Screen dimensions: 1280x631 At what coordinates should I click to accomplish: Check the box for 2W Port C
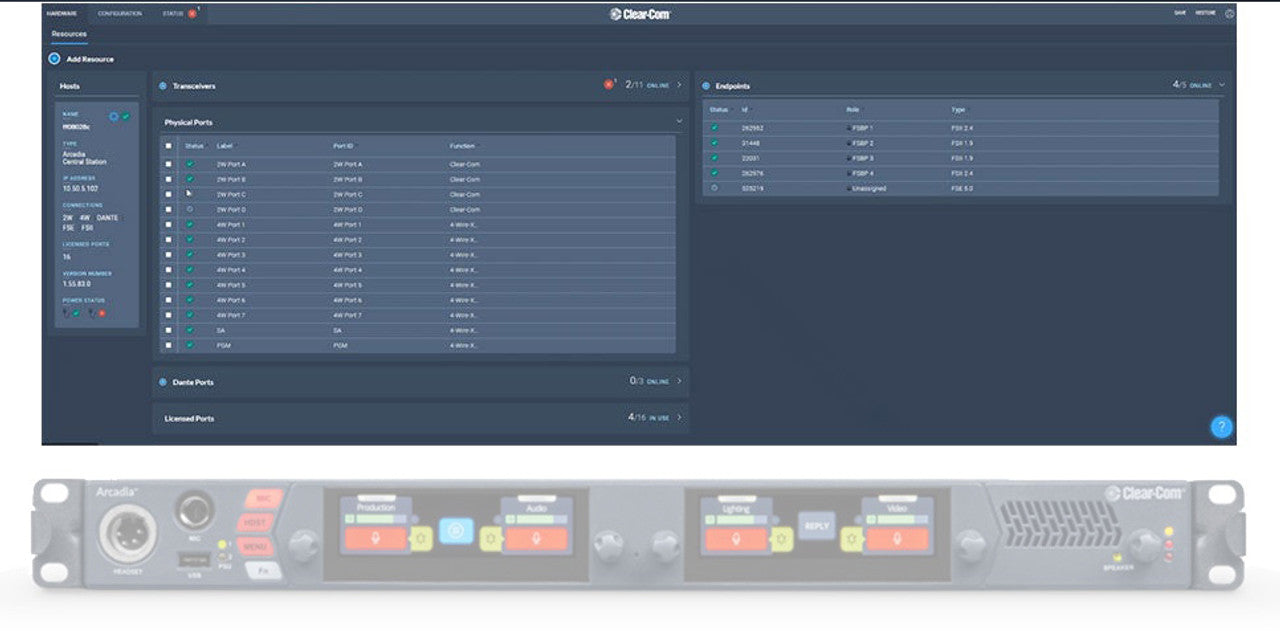click(168, 194)
